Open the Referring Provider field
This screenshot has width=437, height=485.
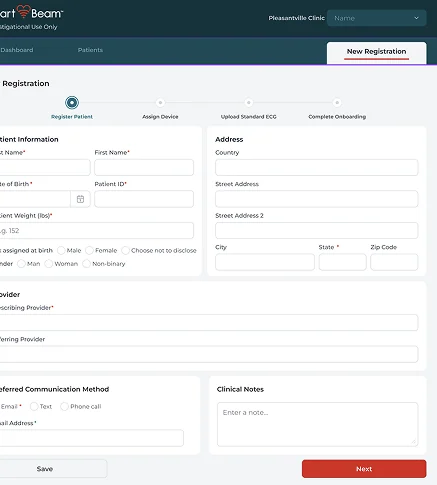[x=208, y=354]
